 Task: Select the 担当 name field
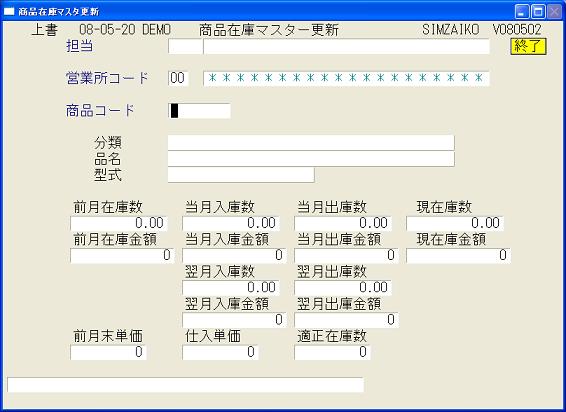(x=346, y=47)
